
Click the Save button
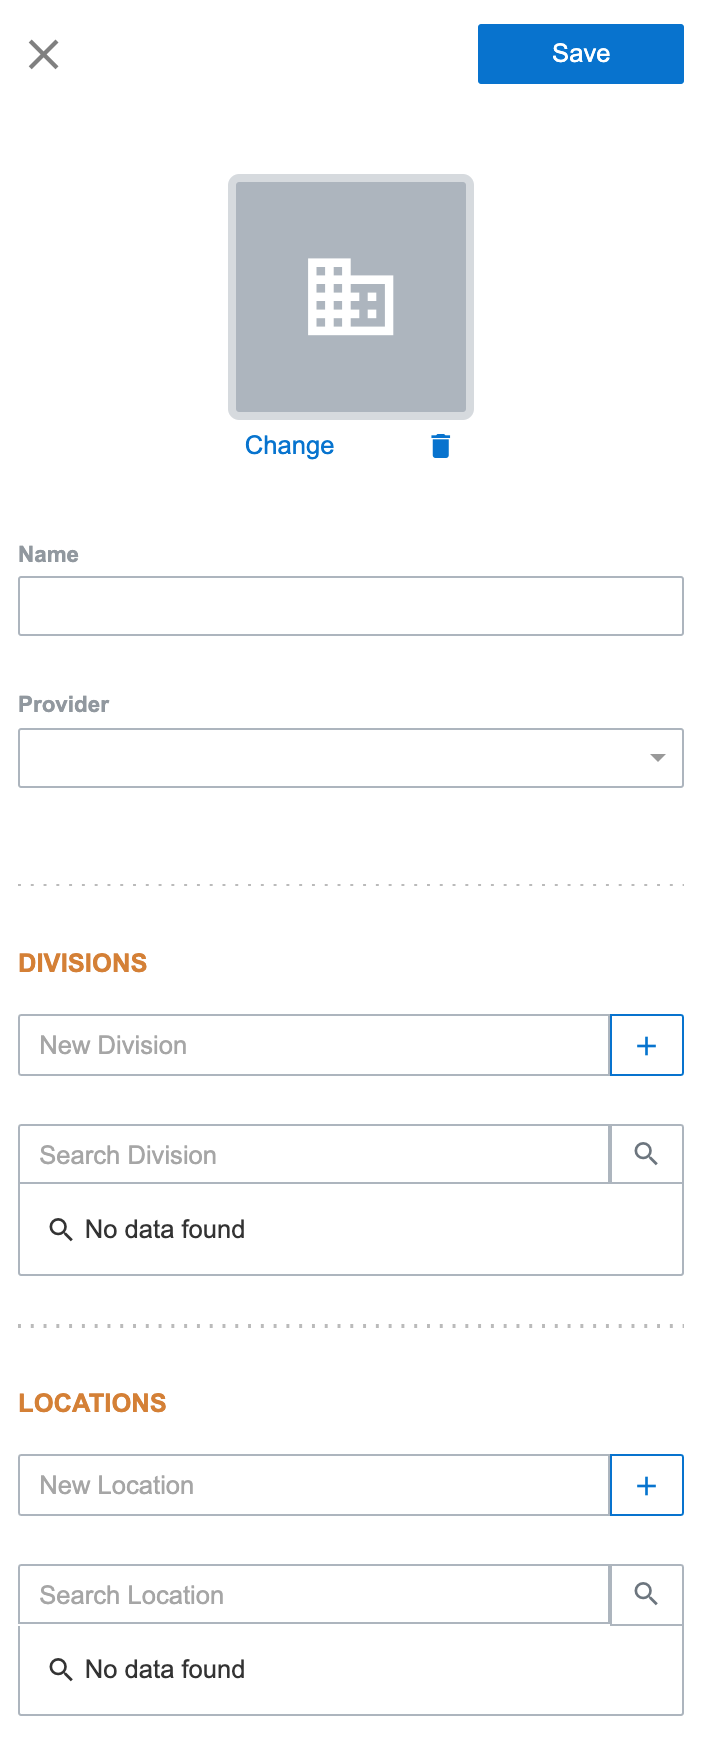click(x=580, y=54)
